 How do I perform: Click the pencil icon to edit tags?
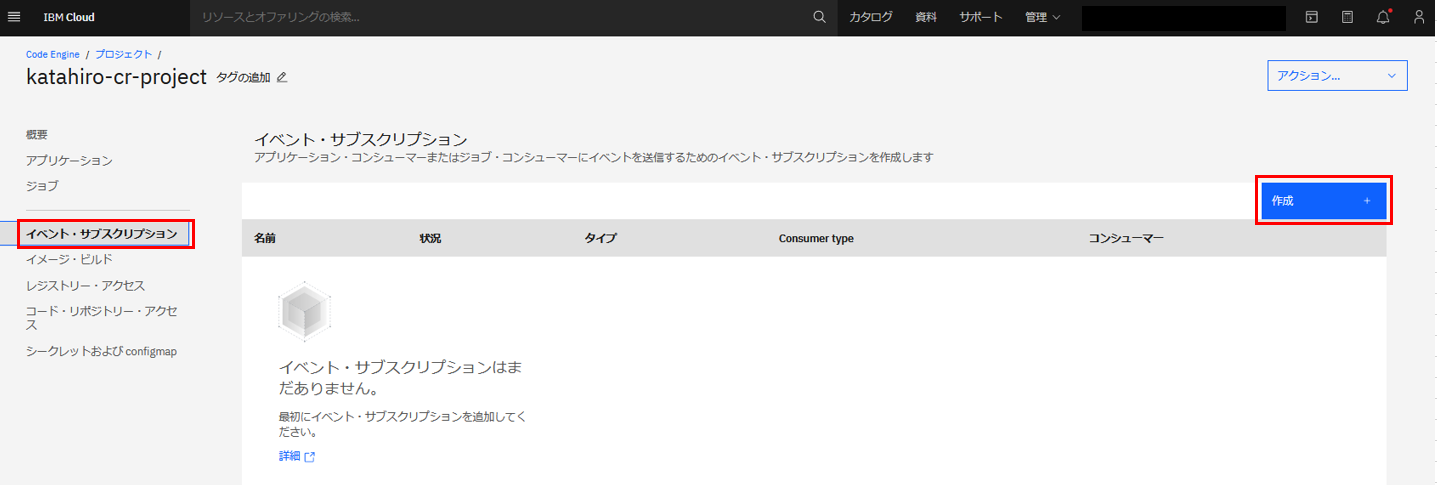282,77
